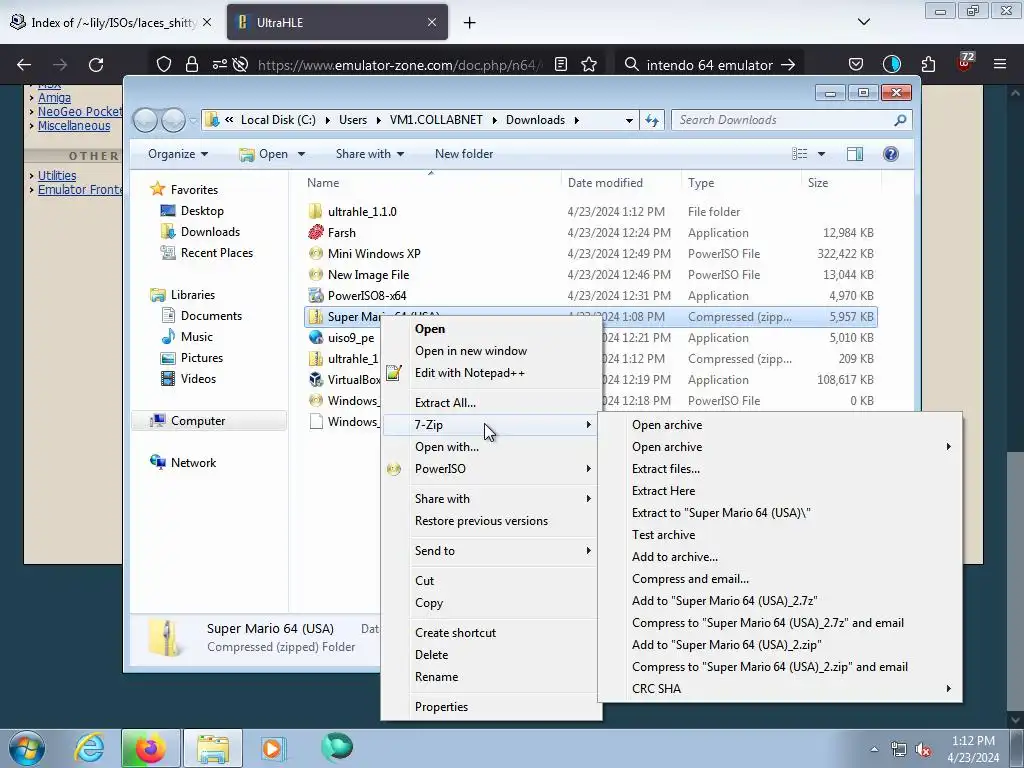Show hidden tray icons arrow
Image resolution: width=1024 pixels, height=768 pixels.
(874, 749)
